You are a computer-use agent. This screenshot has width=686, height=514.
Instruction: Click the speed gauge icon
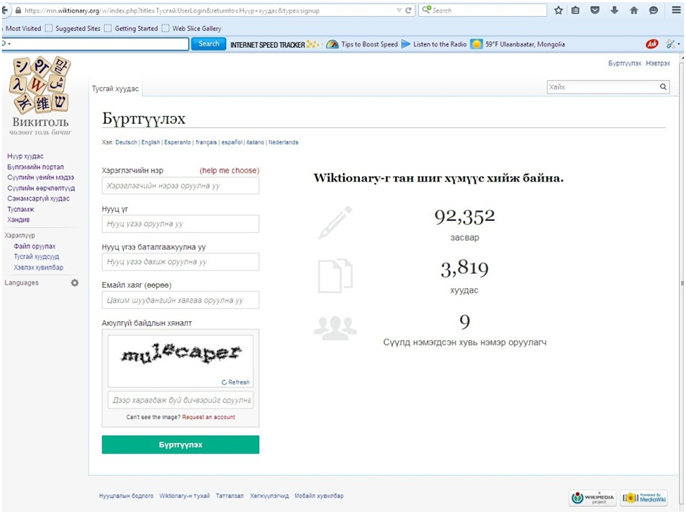(x=332, y=44)
